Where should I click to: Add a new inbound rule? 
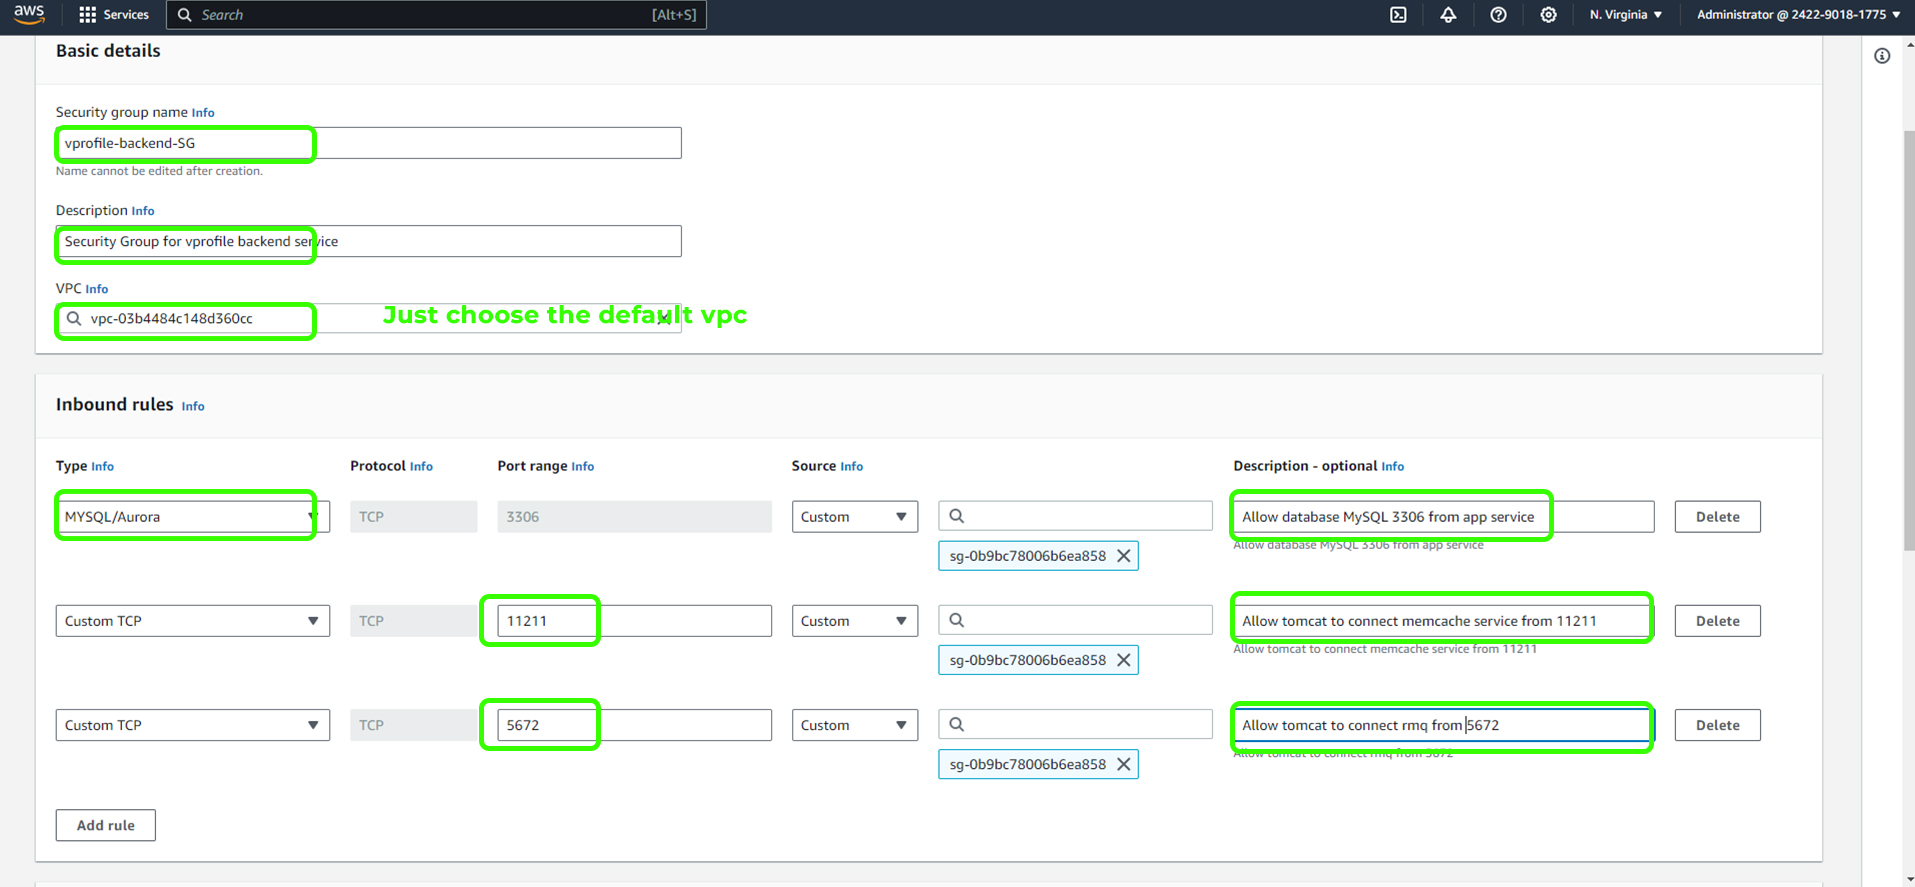(105, 825)
